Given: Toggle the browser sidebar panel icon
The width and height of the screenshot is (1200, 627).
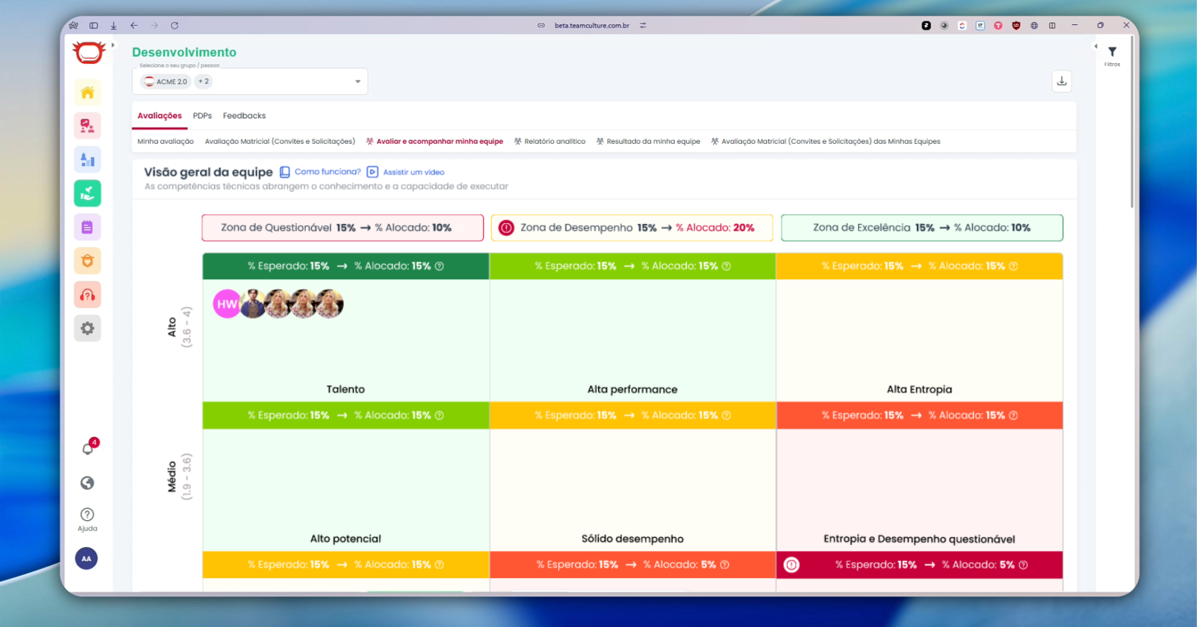Looking at the screenshot, I should [x=93, y=25].
